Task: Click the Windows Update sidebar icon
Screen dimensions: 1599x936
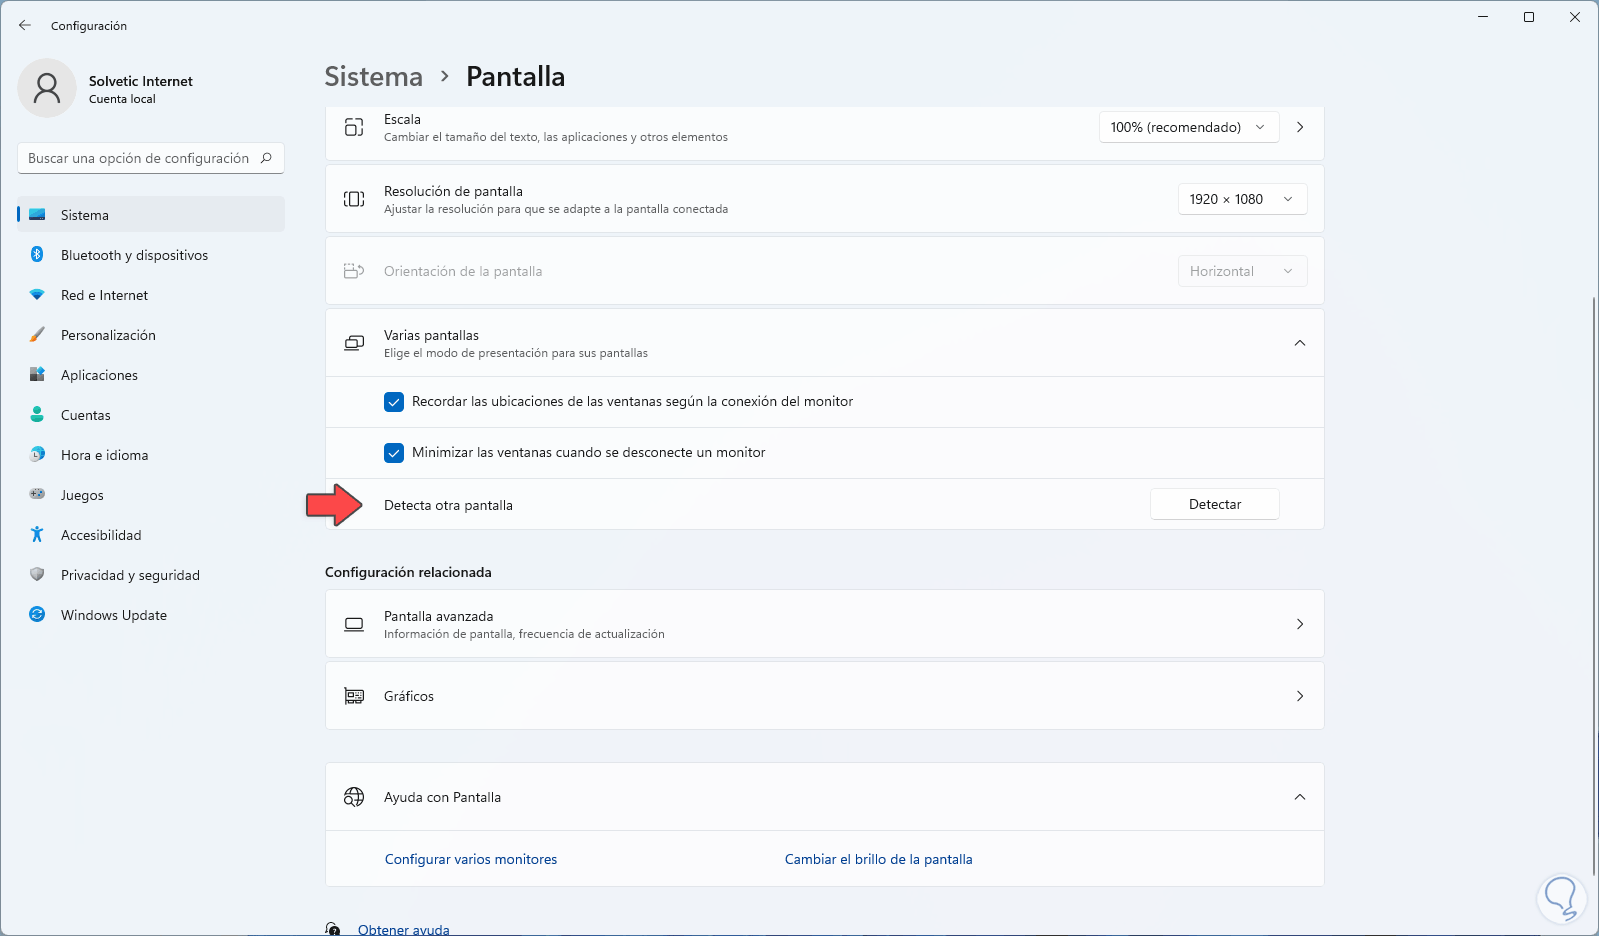Action: point(37,615)
